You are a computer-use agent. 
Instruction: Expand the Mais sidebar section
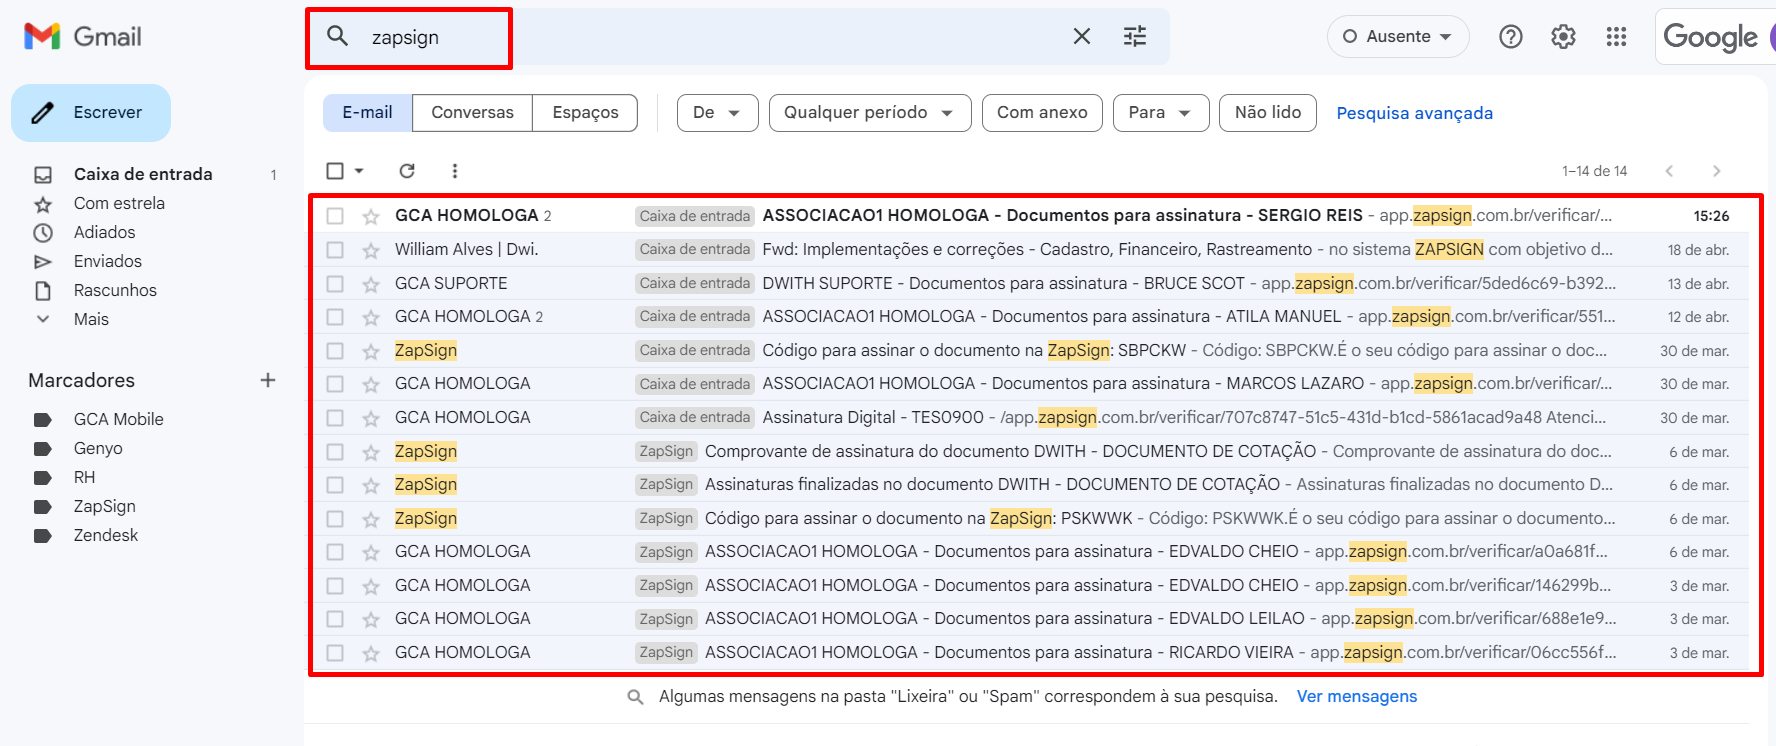tap(91, 319)
